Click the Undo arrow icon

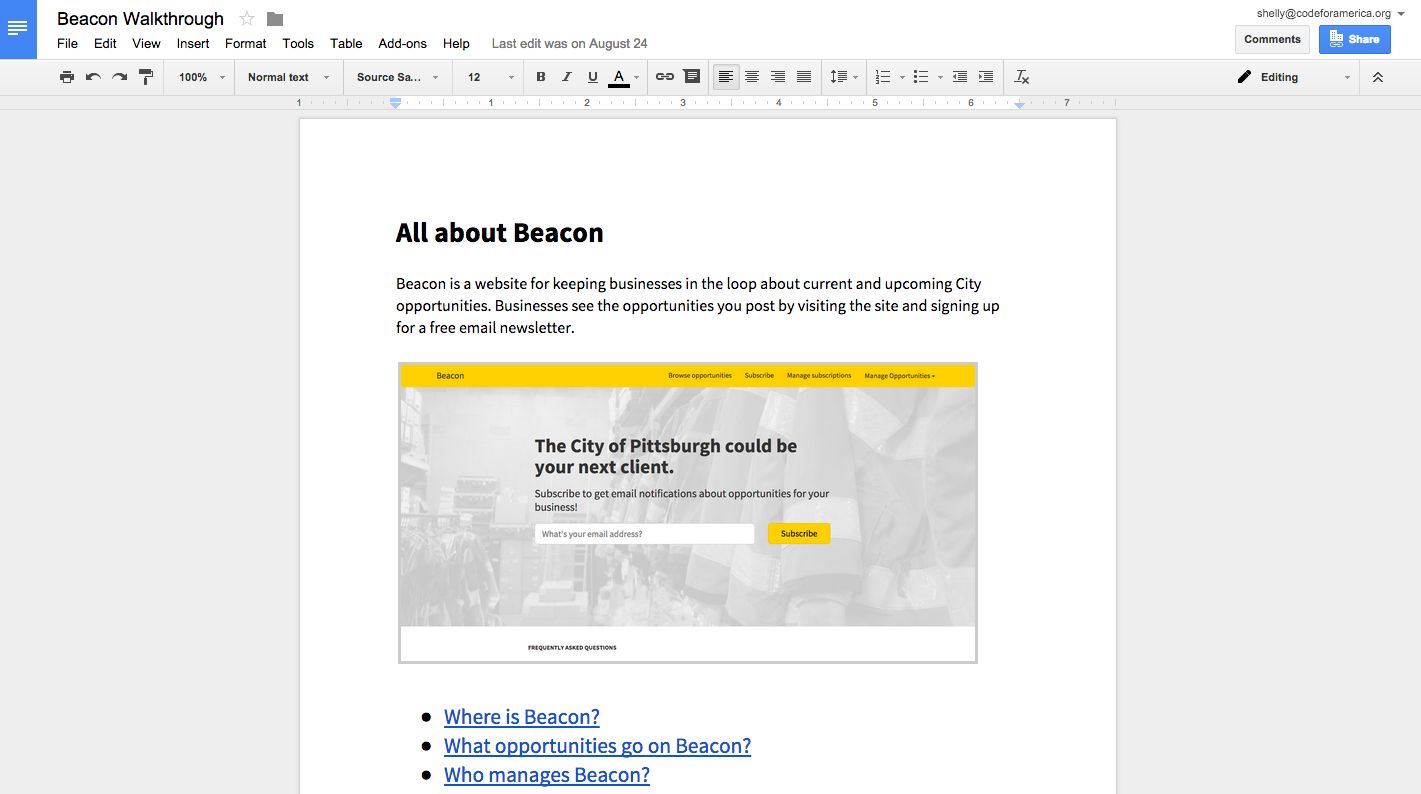pyautogui.click(x=93, y=77)
